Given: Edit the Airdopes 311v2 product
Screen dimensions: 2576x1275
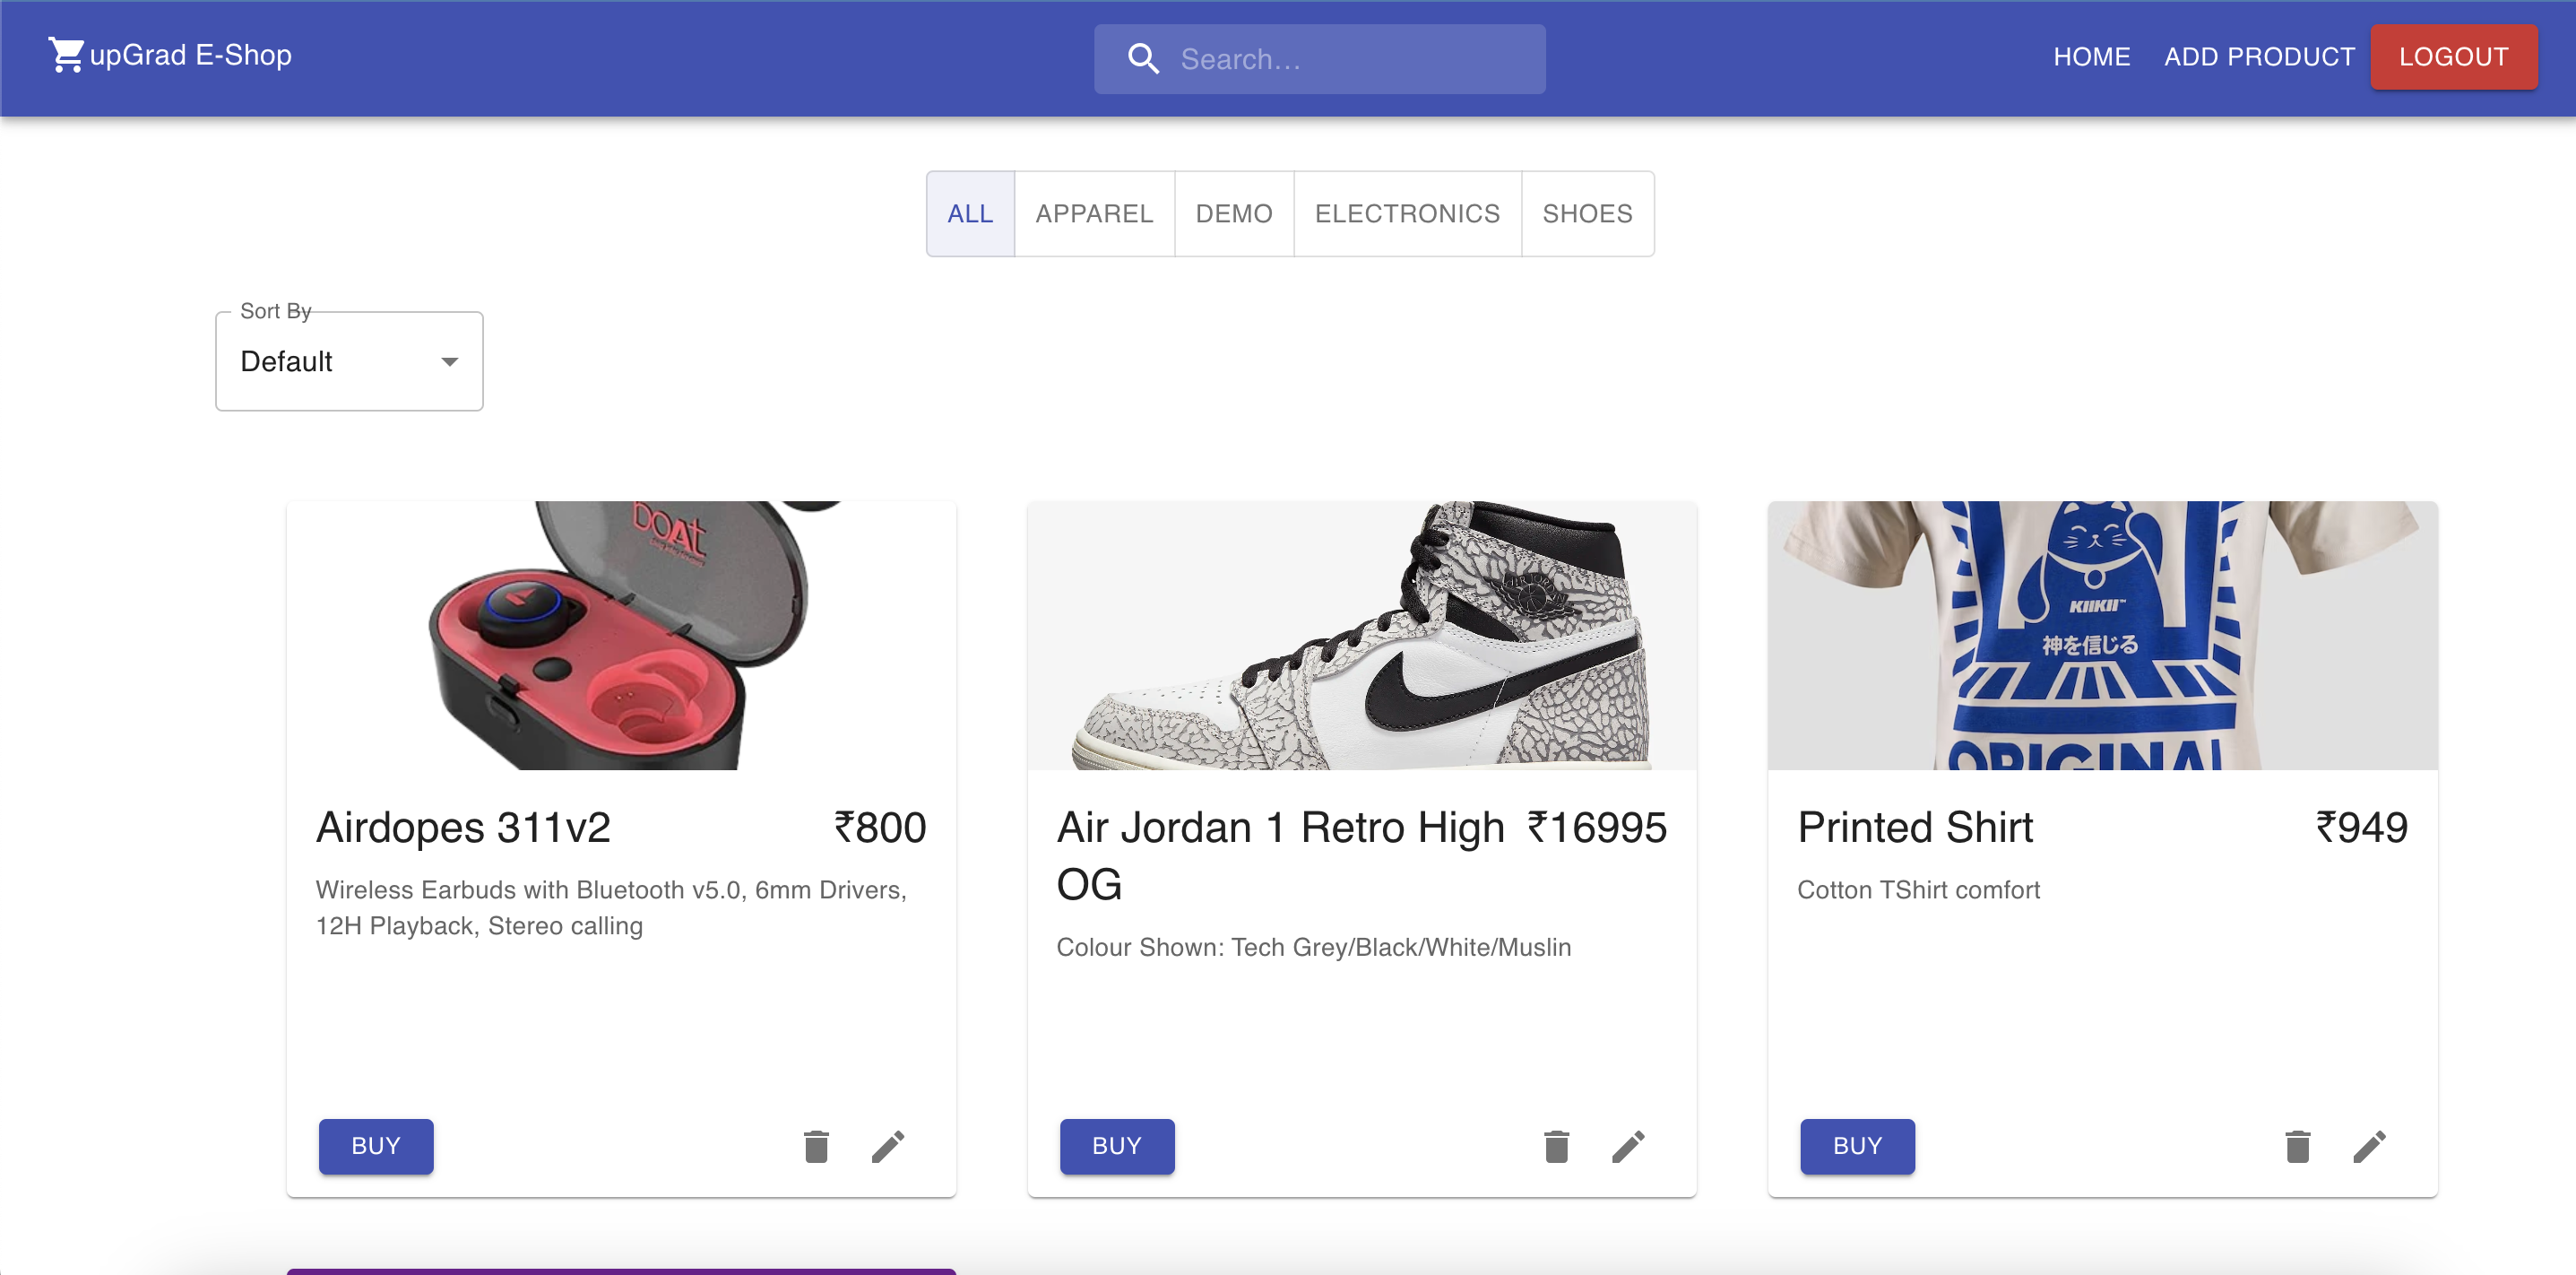Looking at the screenshot, I should 887,1146.
